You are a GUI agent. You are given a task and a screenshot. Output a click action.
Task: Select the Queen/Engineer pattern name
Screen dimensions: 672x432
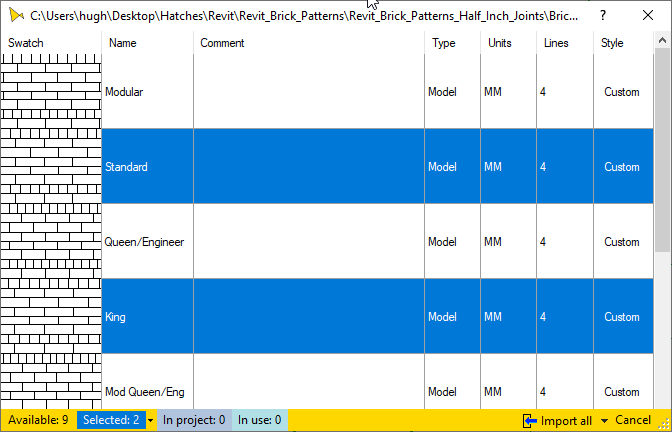(x=144, y=242)
